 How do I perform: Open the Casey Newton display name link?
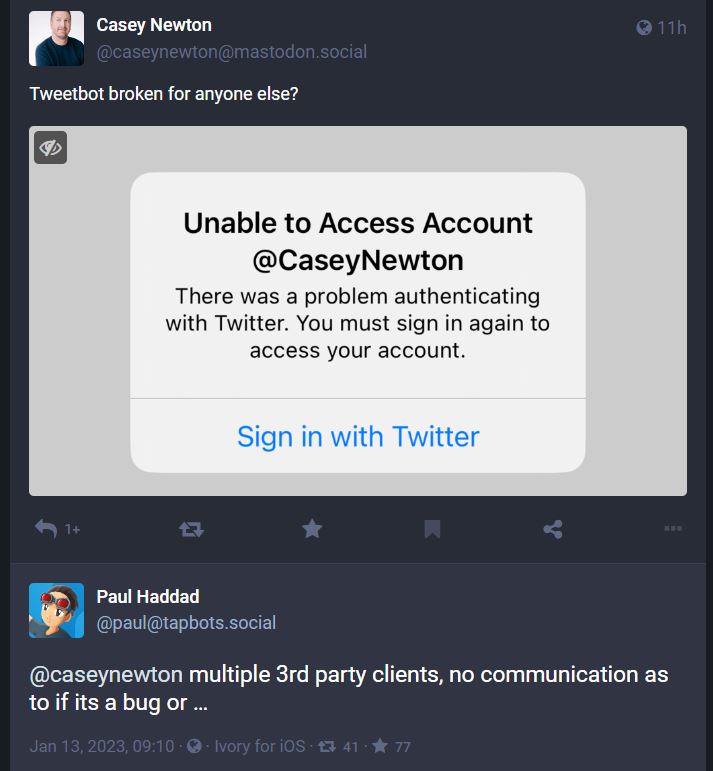pyautogui.click(x=154, y=25)
